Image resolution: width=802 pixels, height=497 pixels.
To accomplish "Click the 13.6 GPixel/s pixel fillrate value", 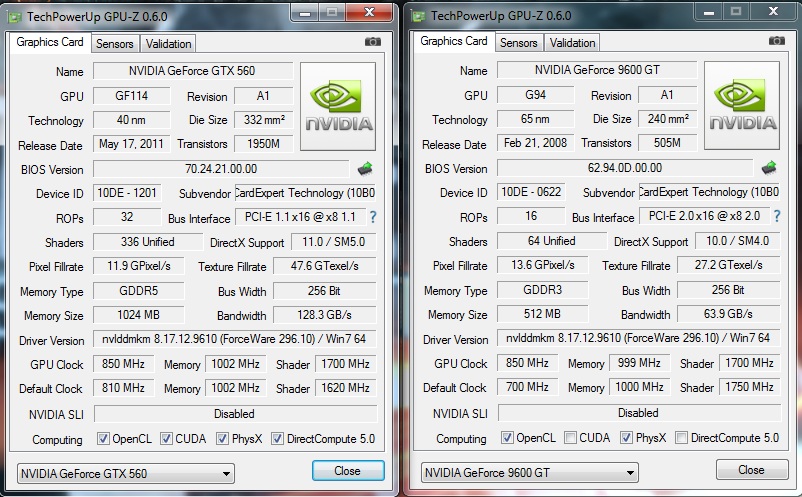I will [543, 265].
